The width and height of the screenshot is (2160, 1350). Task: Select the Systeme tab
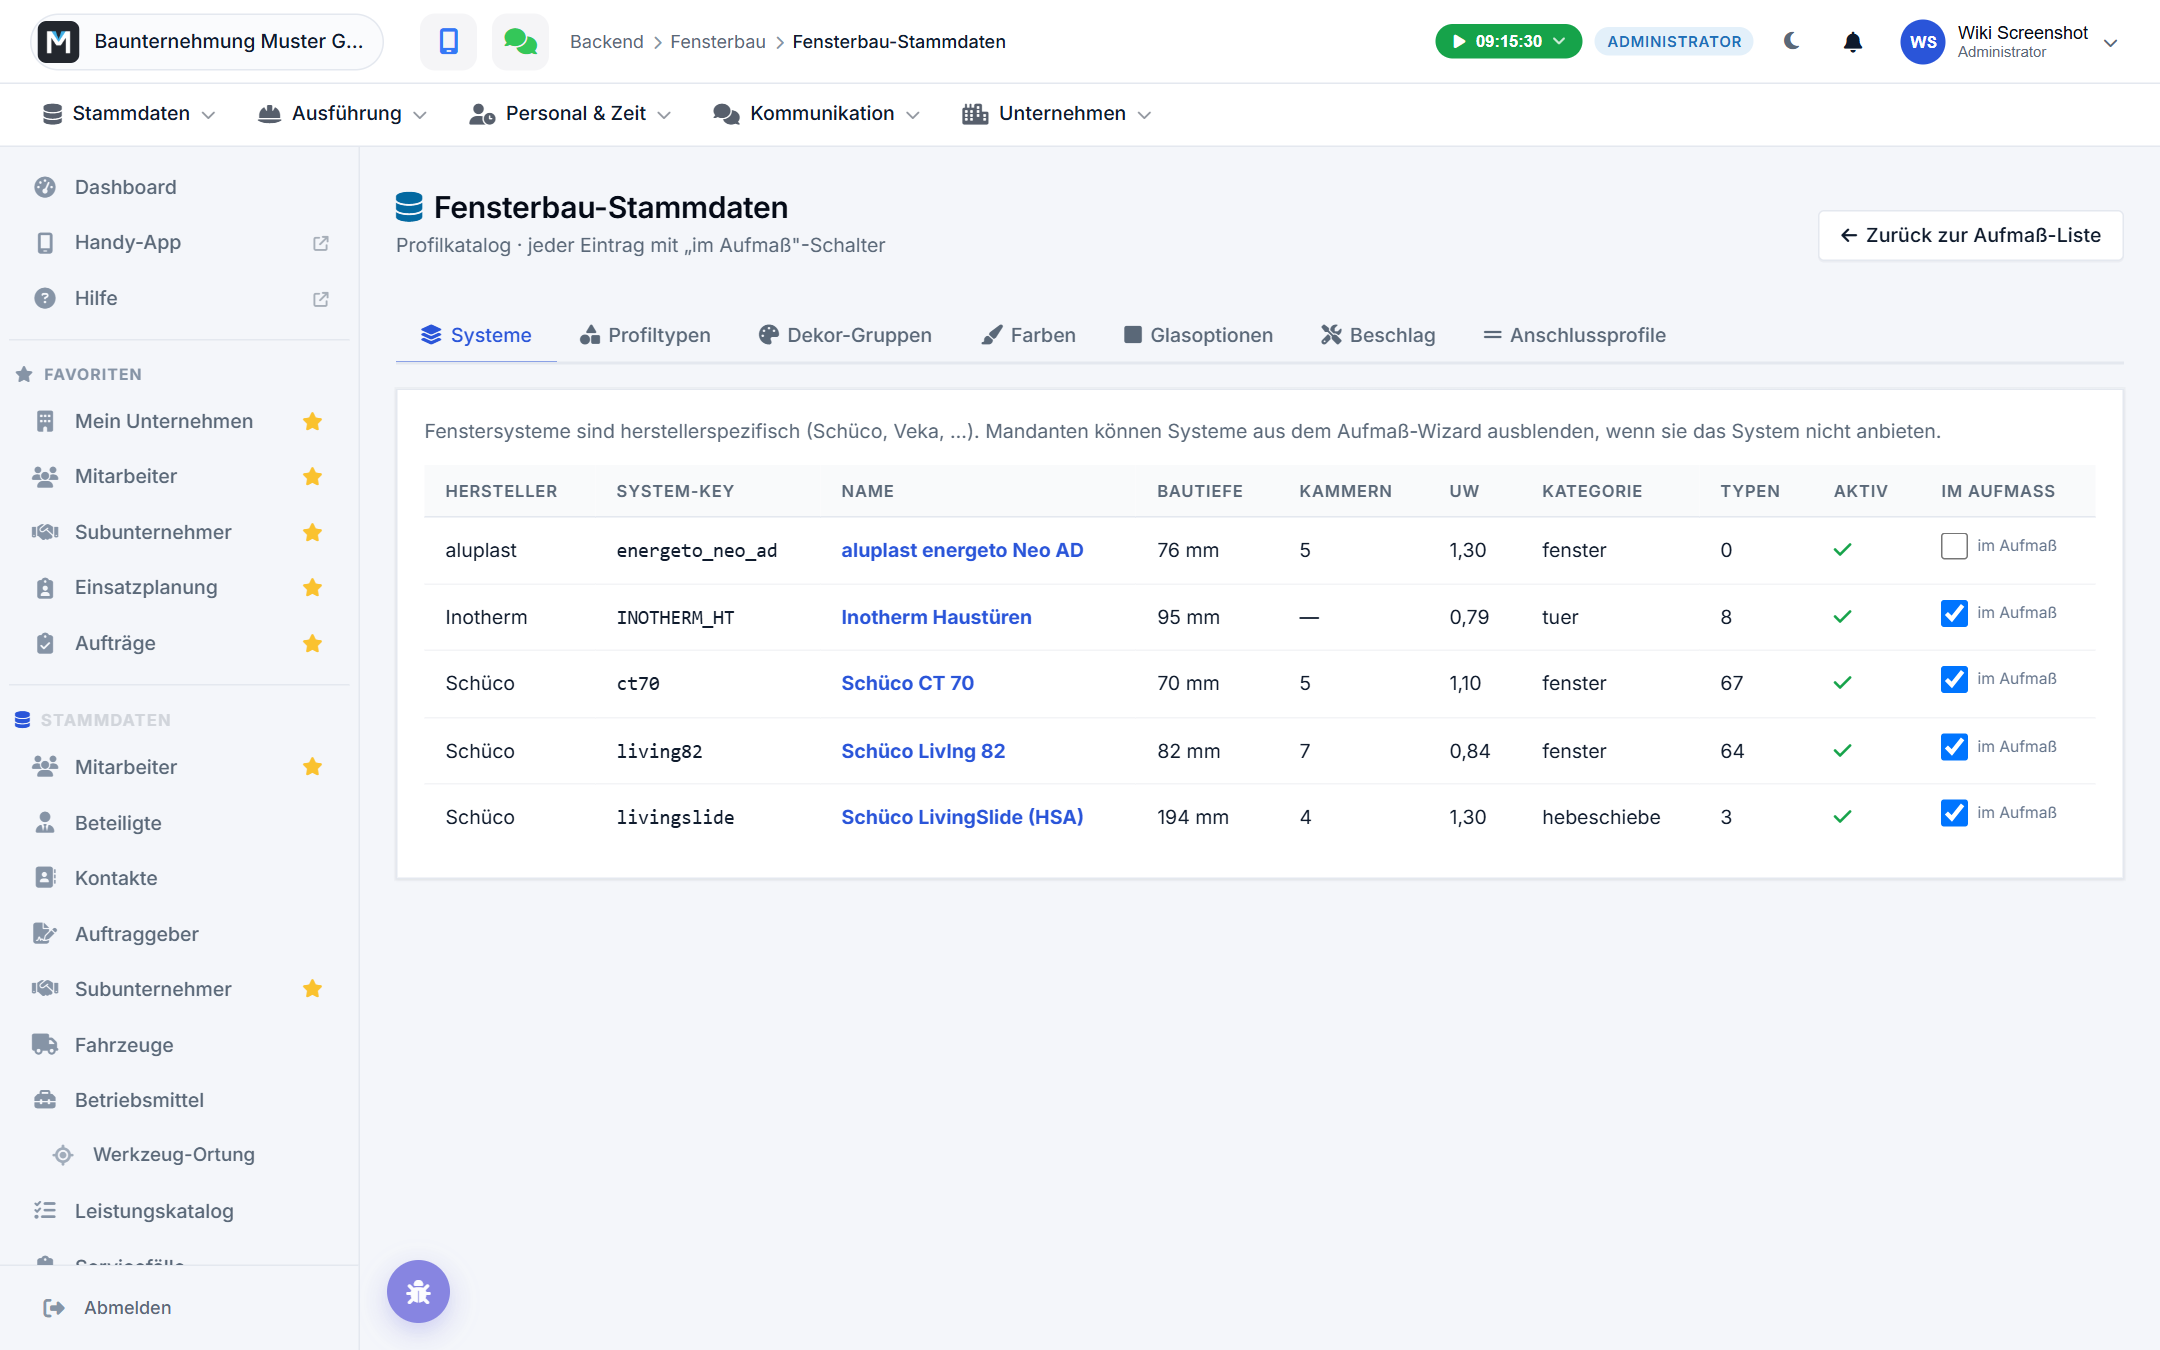point(476,335)
